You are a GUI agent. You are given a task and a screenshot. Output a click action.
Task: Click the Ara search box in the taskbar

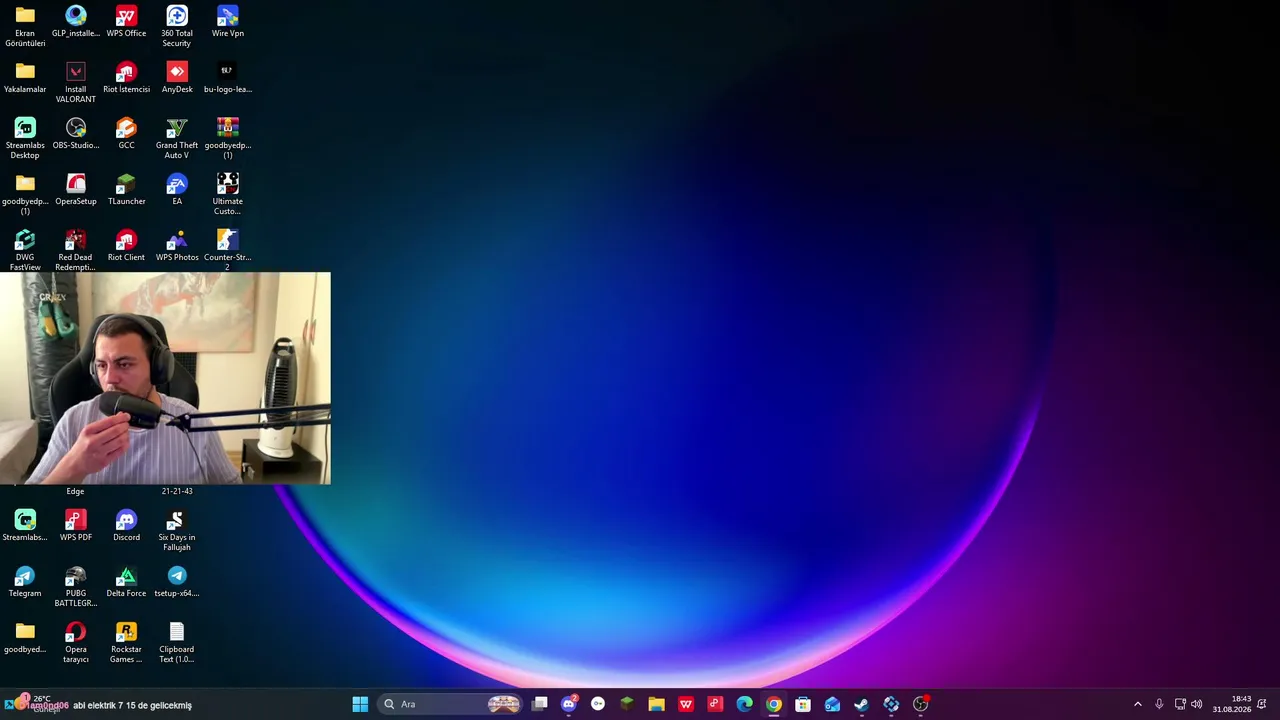click(451, 704)
